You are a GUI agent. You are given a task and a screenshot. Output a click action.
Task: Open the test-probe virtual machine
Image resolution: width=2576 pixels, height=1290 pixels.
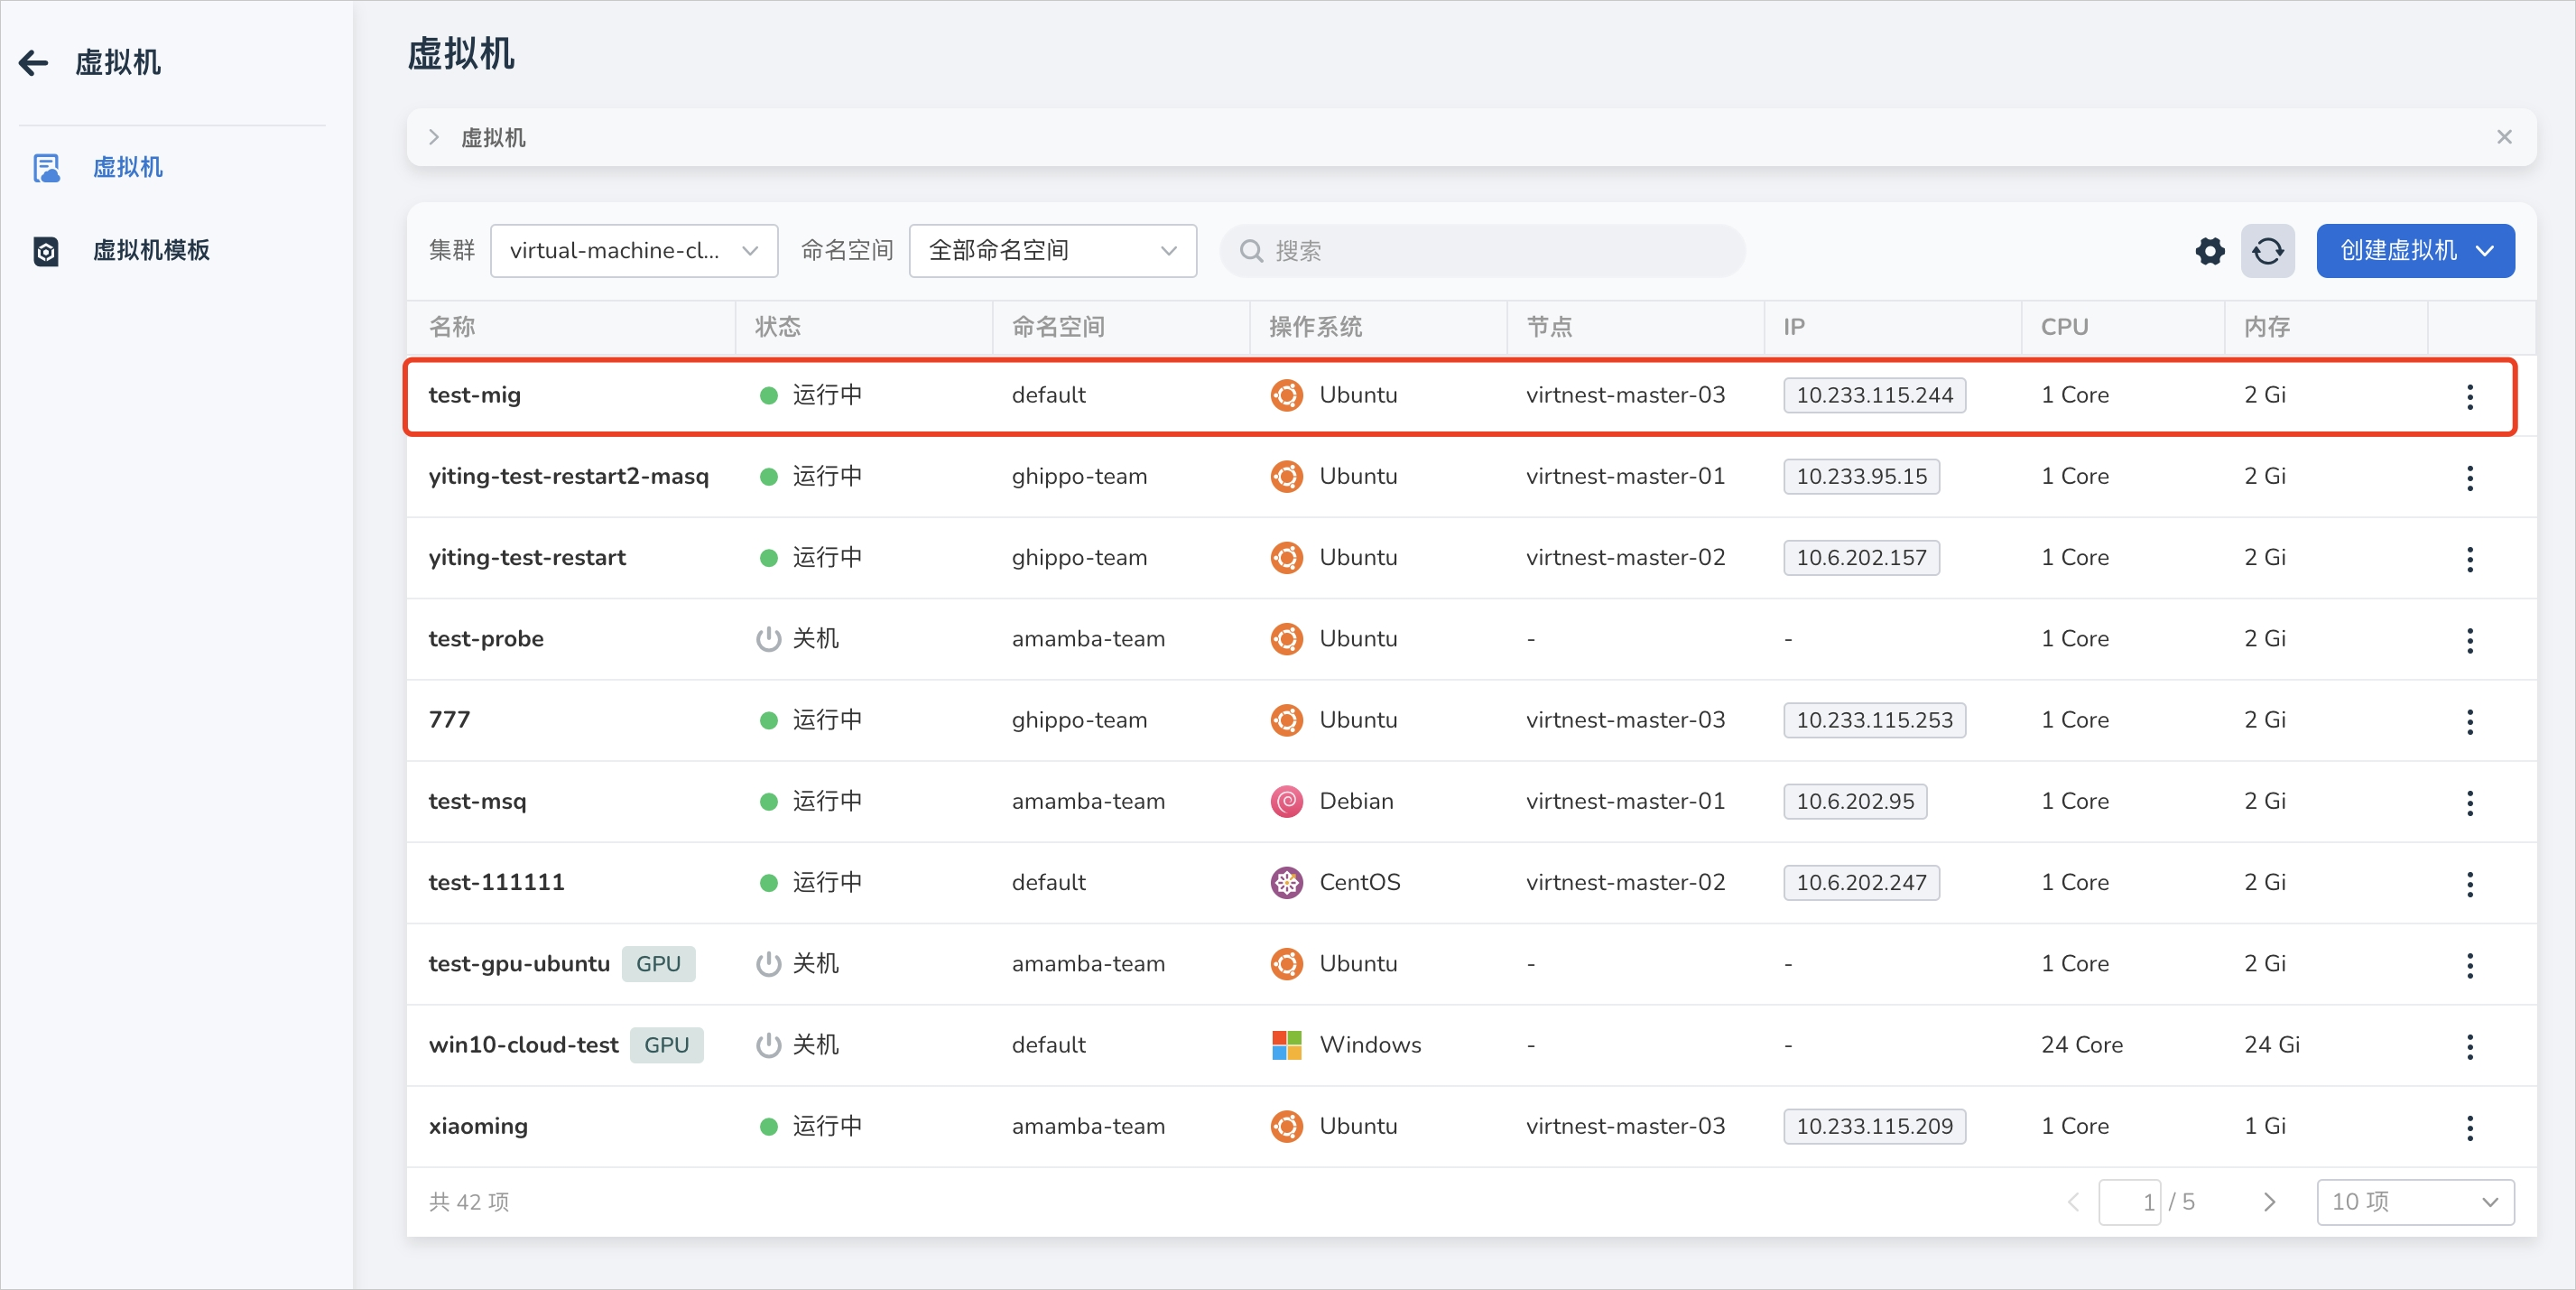[486, 638]
